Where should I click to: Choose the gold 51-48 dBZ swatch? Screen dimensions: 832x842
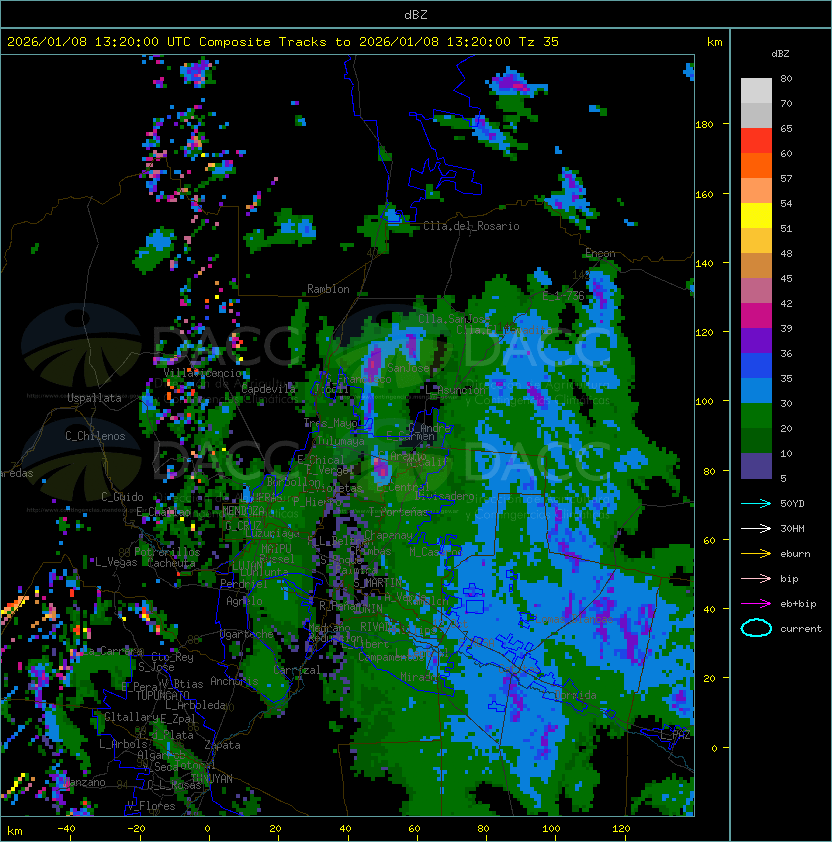pos(756,241)
